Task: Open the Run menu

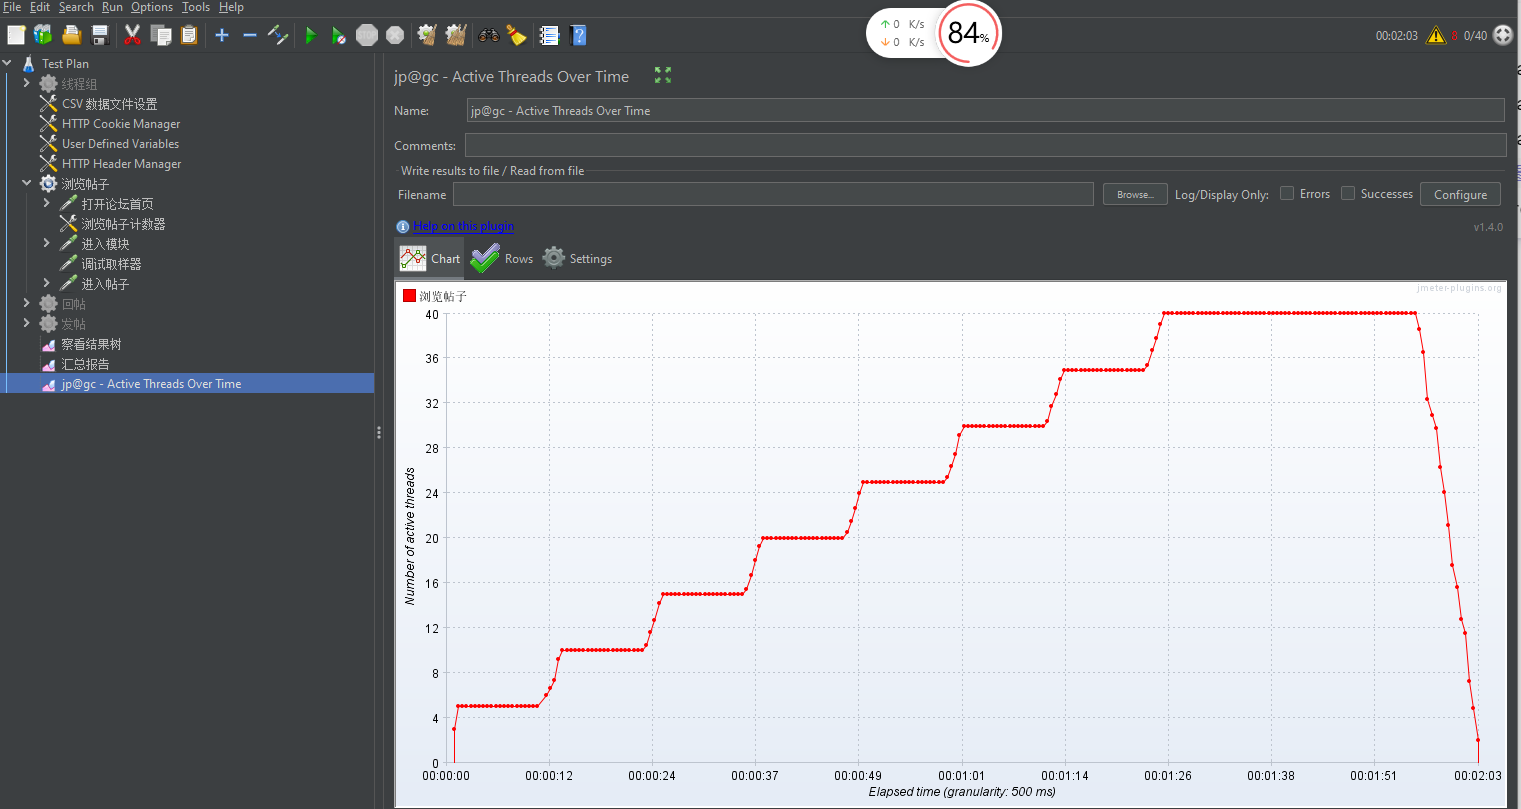Action: tap(113, 7)
